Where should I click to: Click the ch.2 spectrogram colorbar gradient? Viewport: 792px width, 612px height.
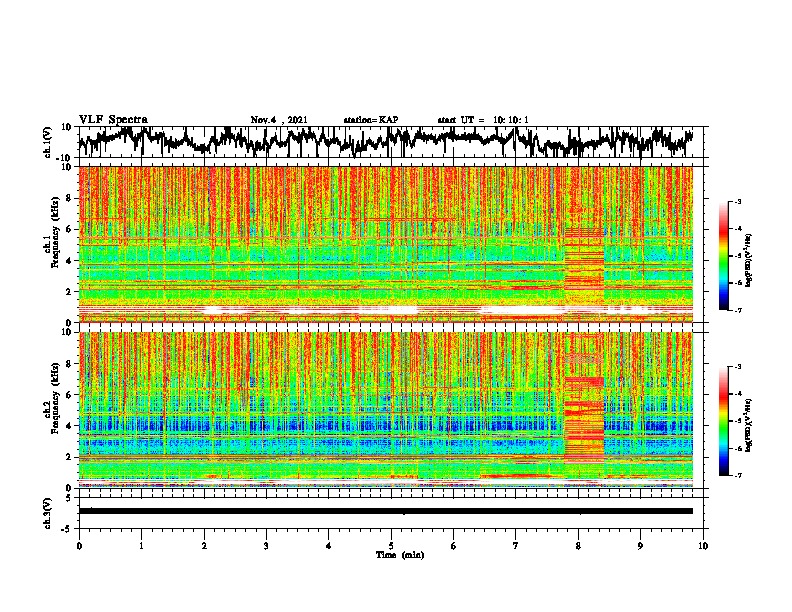click(723, 421)
